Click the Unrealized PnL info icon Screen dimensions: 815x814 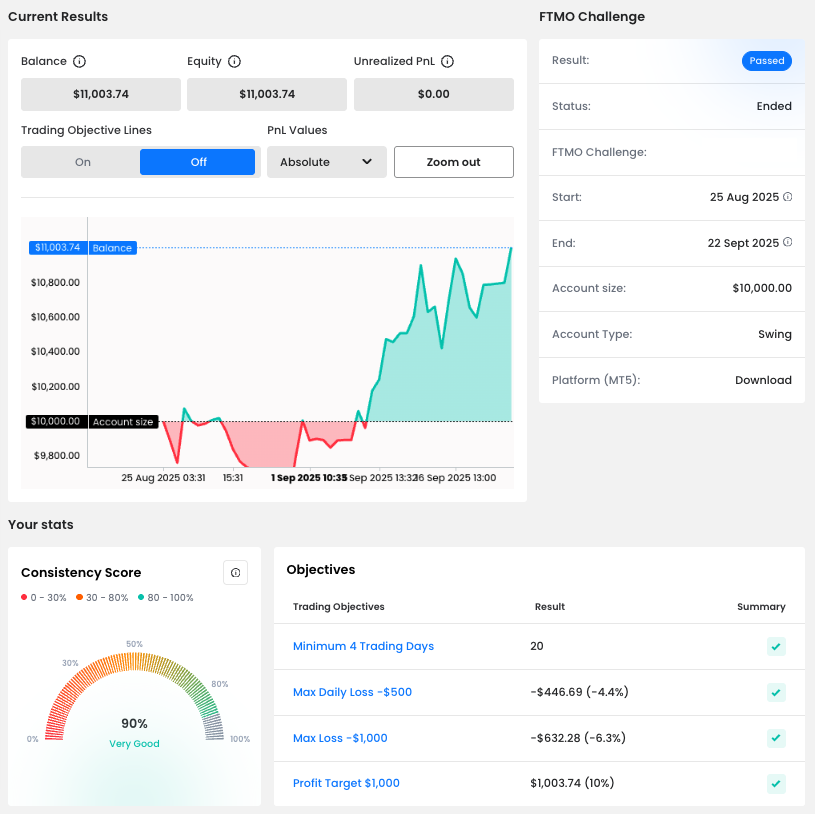point(448,62)
